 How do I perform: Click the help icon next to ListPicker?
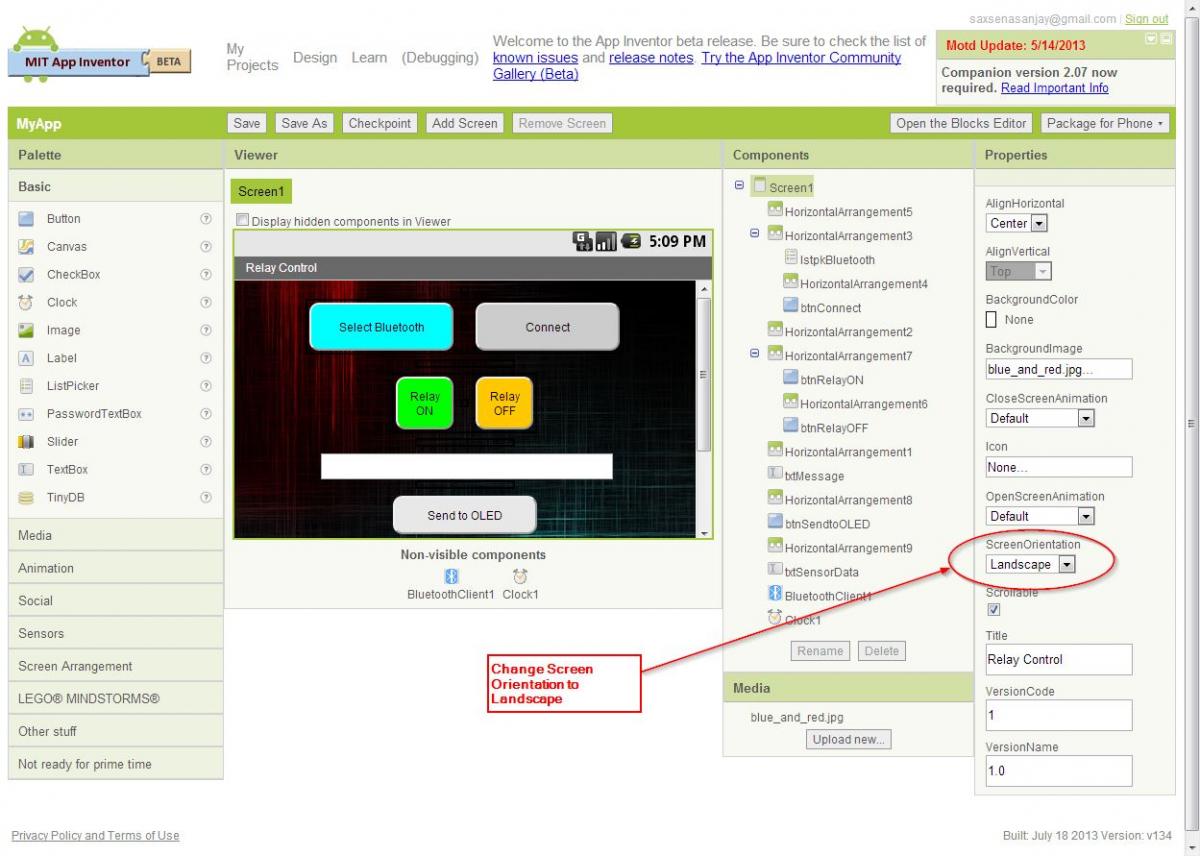click(x=206, y=386)
